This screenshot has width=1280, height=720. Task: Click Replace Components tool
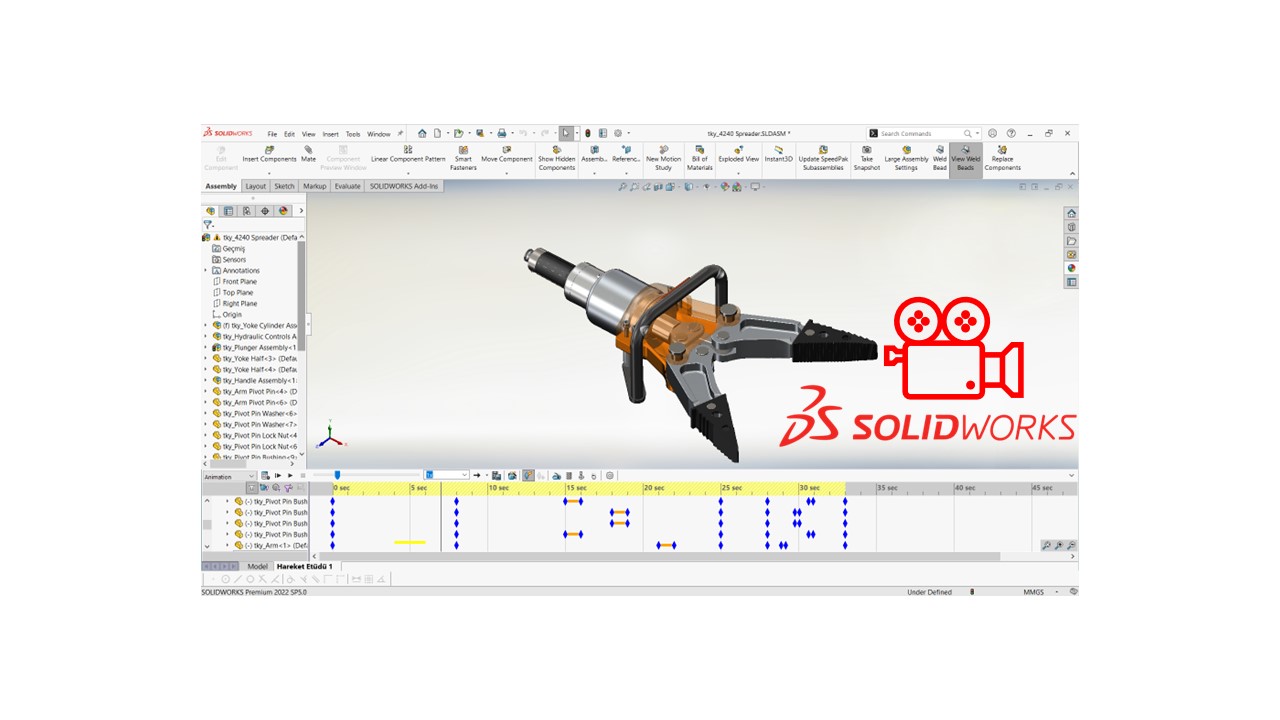coord(1002,158)
